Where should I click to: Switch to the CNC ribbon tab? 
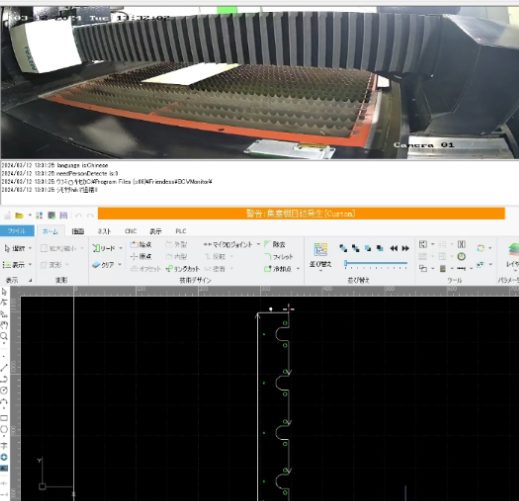point(131,231)
